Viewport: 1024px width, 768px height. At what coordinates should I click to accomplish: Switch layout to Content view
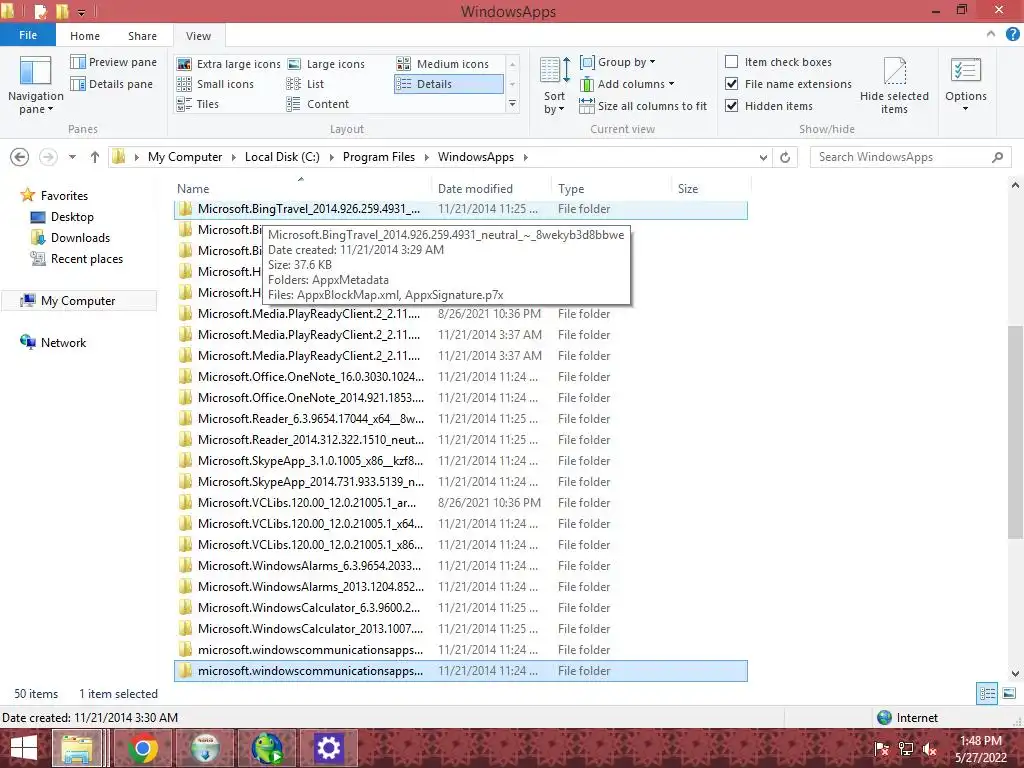pos(317,104)
